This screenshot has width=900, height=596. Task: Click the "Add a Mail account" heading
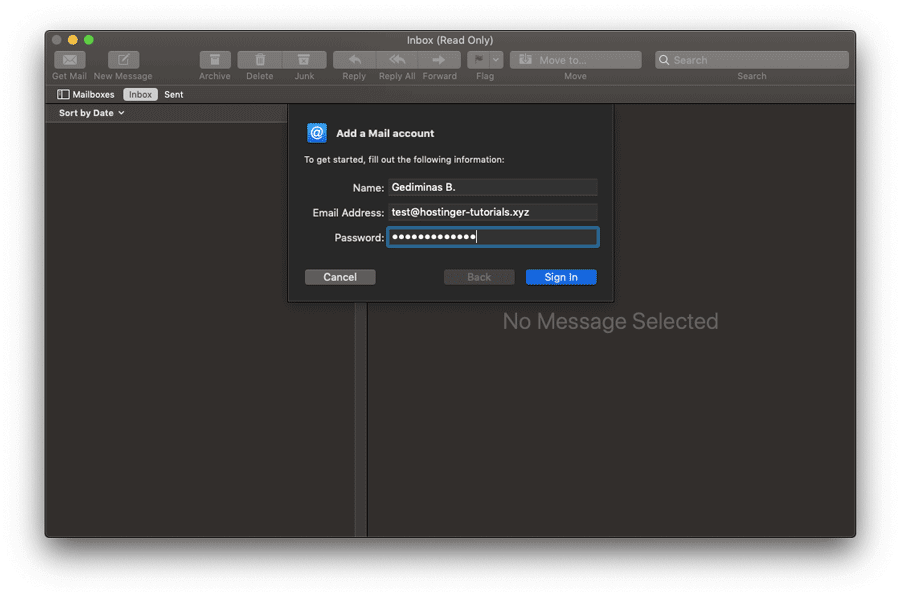[385, 133]
